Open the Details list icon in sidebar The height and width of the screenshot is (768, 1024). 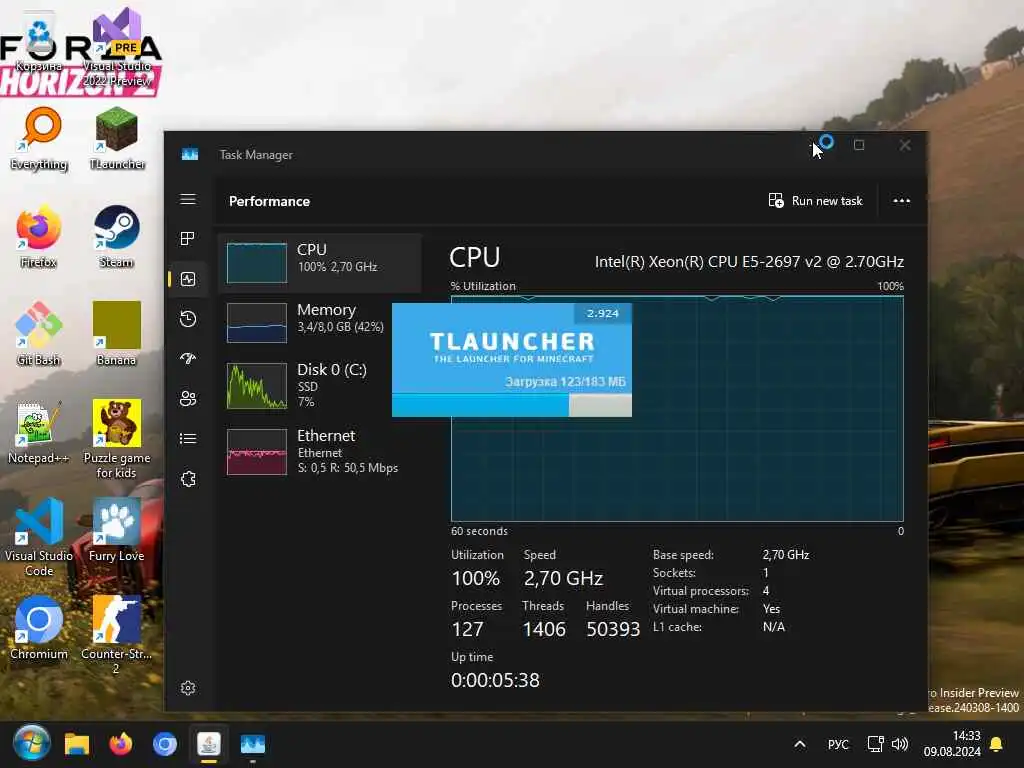pyautogui.click(x=188, y=439)
